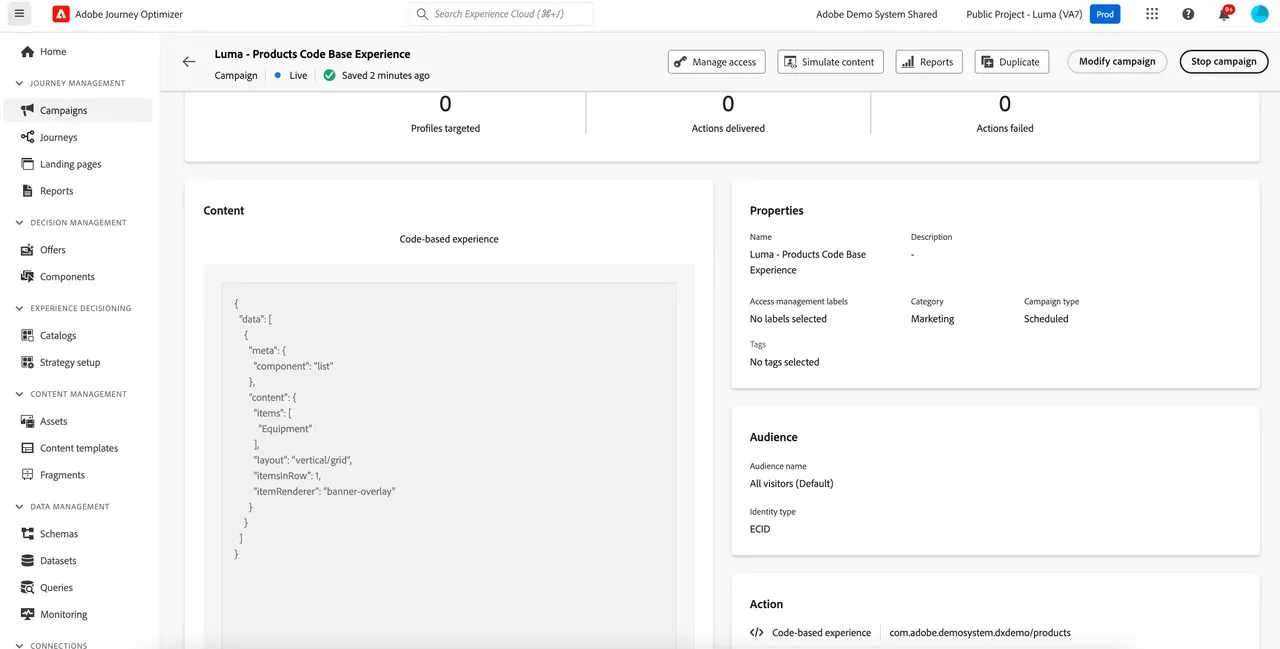Open the apps grid switcher
Screen dimensions: 1280x649
click(1152, 14)
